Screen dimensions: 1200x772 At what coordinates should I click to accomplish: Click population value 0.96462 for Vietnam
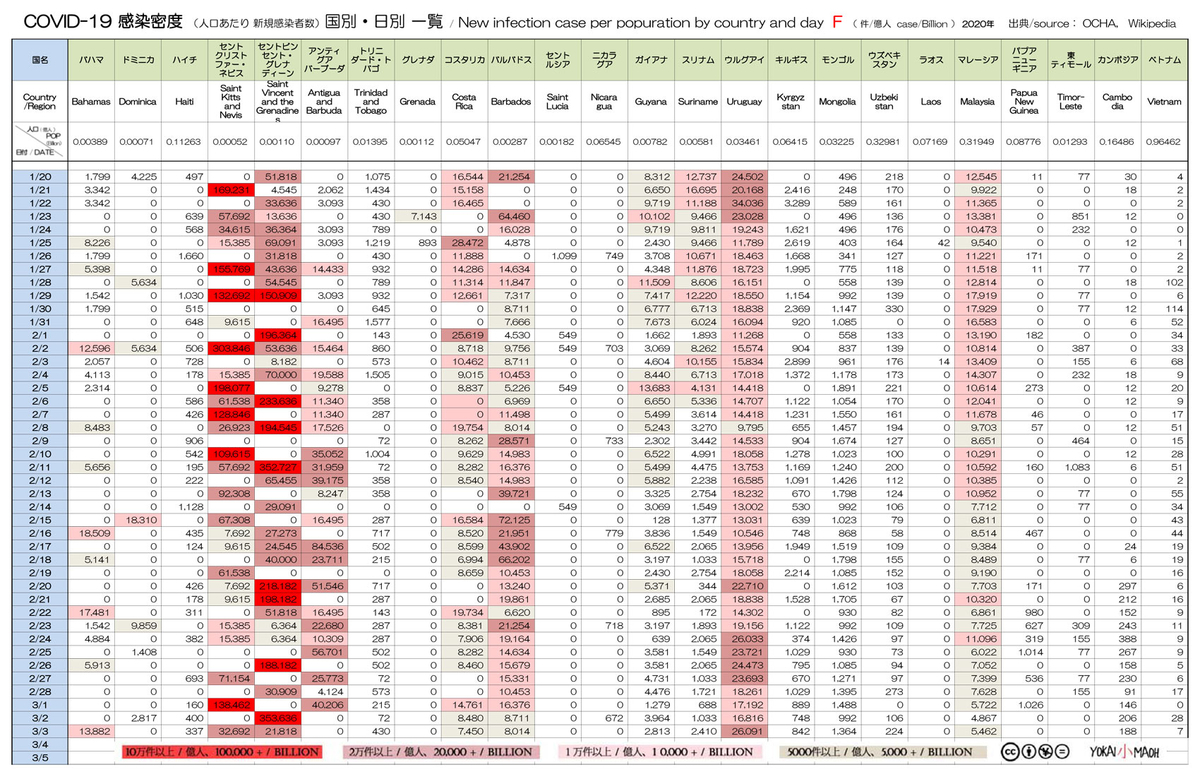click(1164, 142)
